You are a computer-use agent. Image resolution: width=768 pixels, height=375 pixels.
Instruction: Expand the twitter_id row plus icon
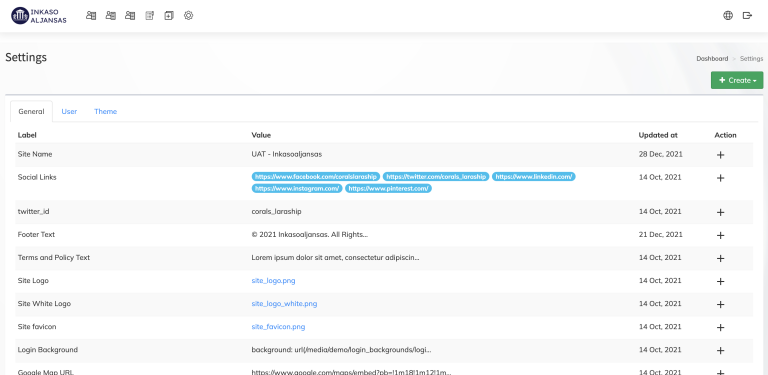[720, 212]
